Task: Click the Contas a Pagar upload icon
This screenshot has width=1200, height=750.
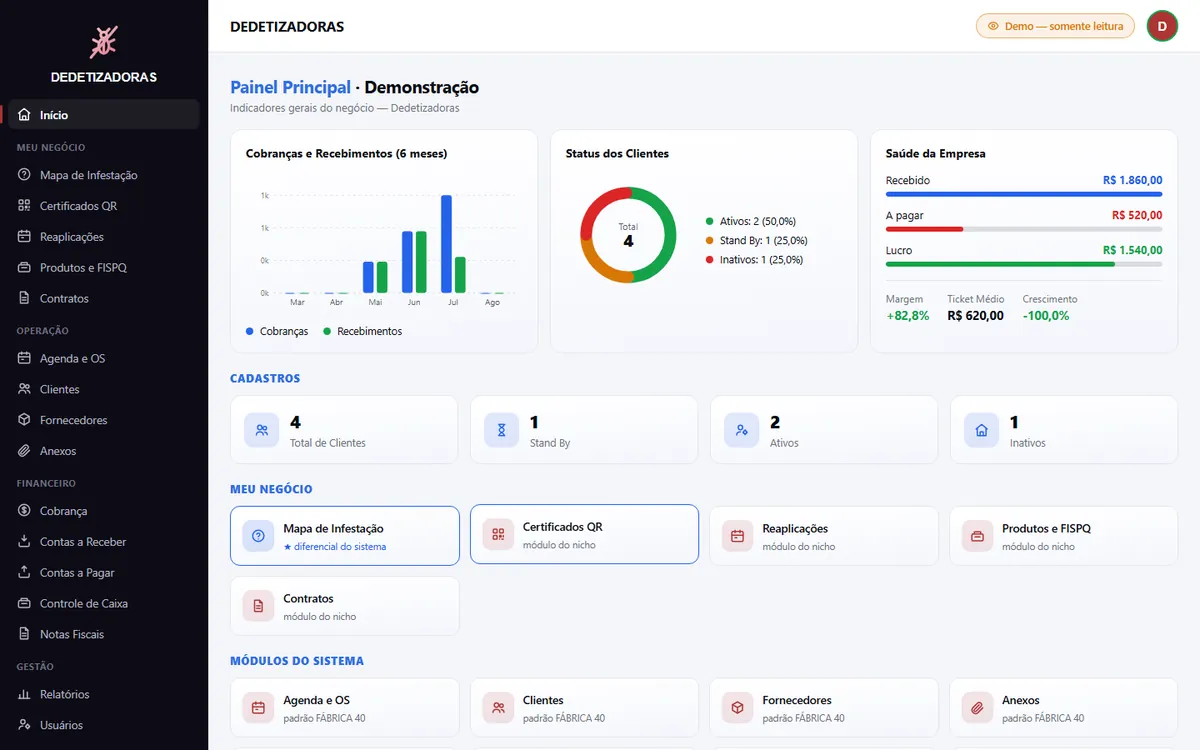Action: pyautogui.click(x=24, y=573)
